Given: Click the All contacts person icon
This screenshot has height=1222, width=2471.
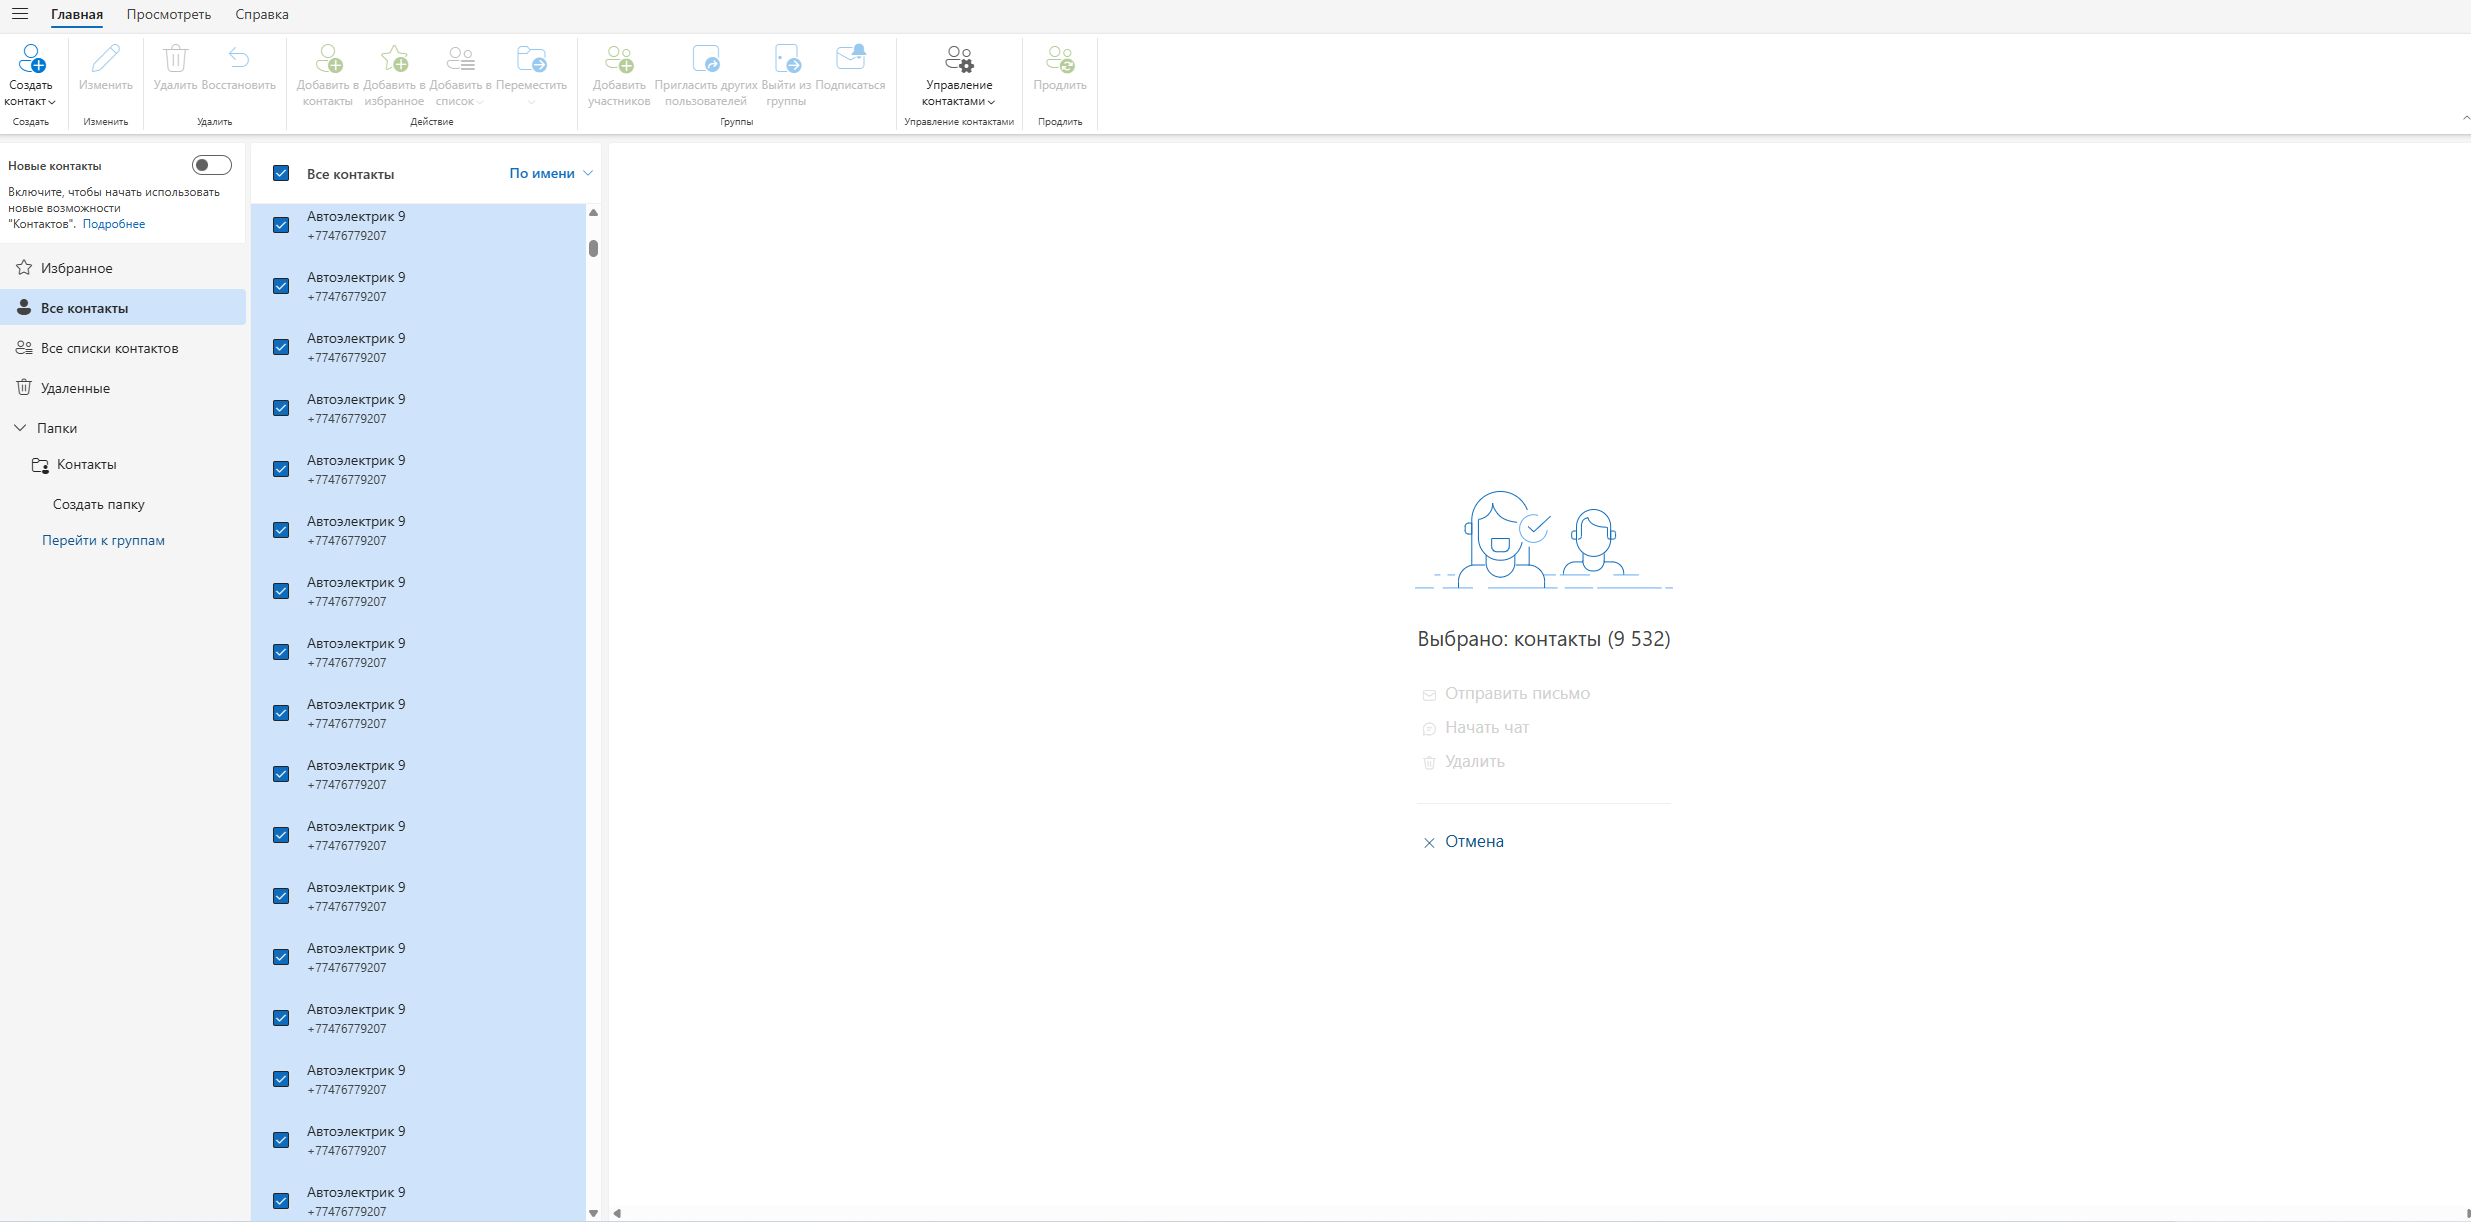Looking at the screenshot, I should (x=24, y=307).
